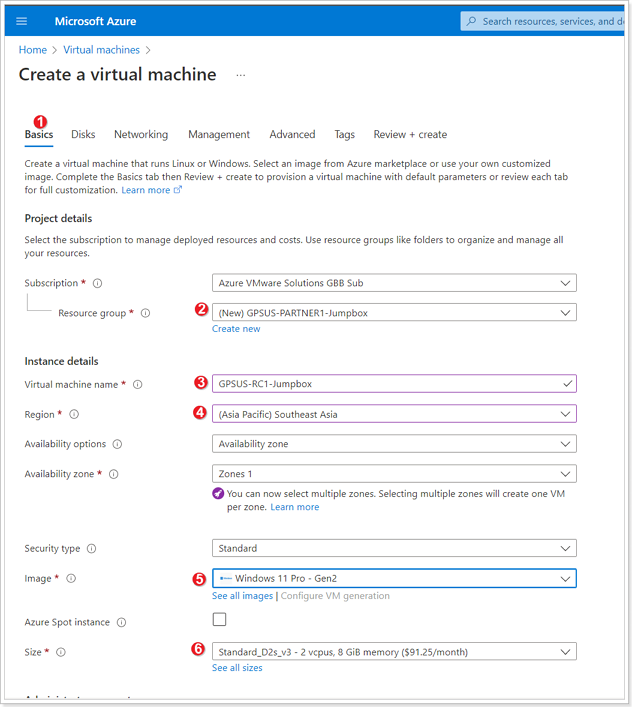632x707 pixels.
Task: Open the Image dropdown
Action: pos(394,578)
